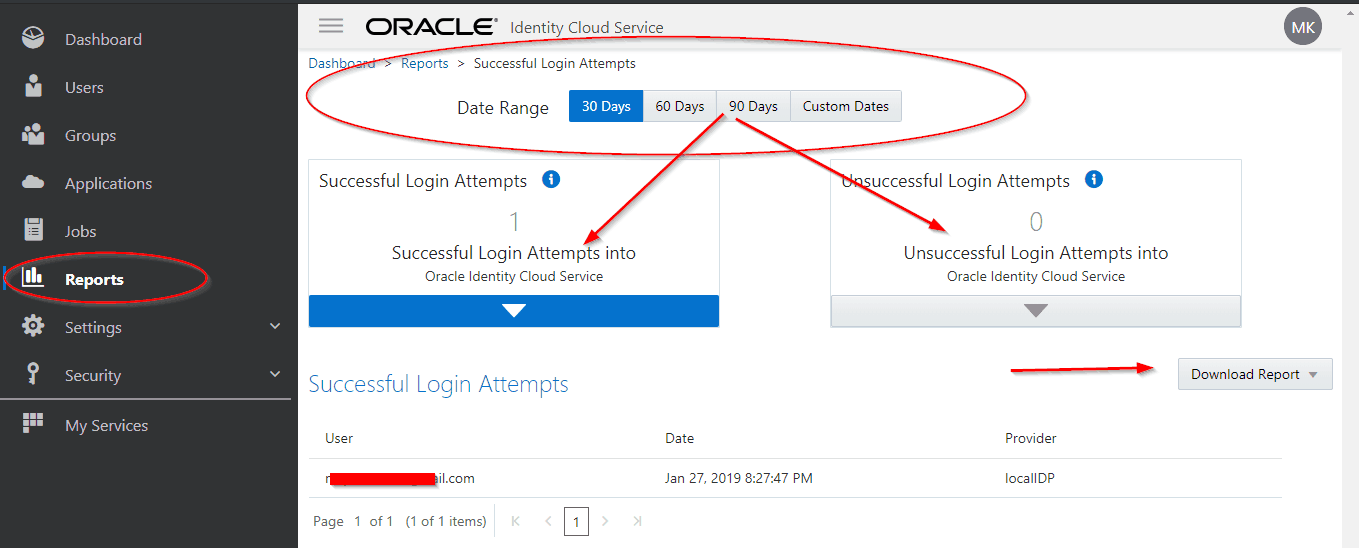
Task: Open the Reports menu item
Action: 93,279
